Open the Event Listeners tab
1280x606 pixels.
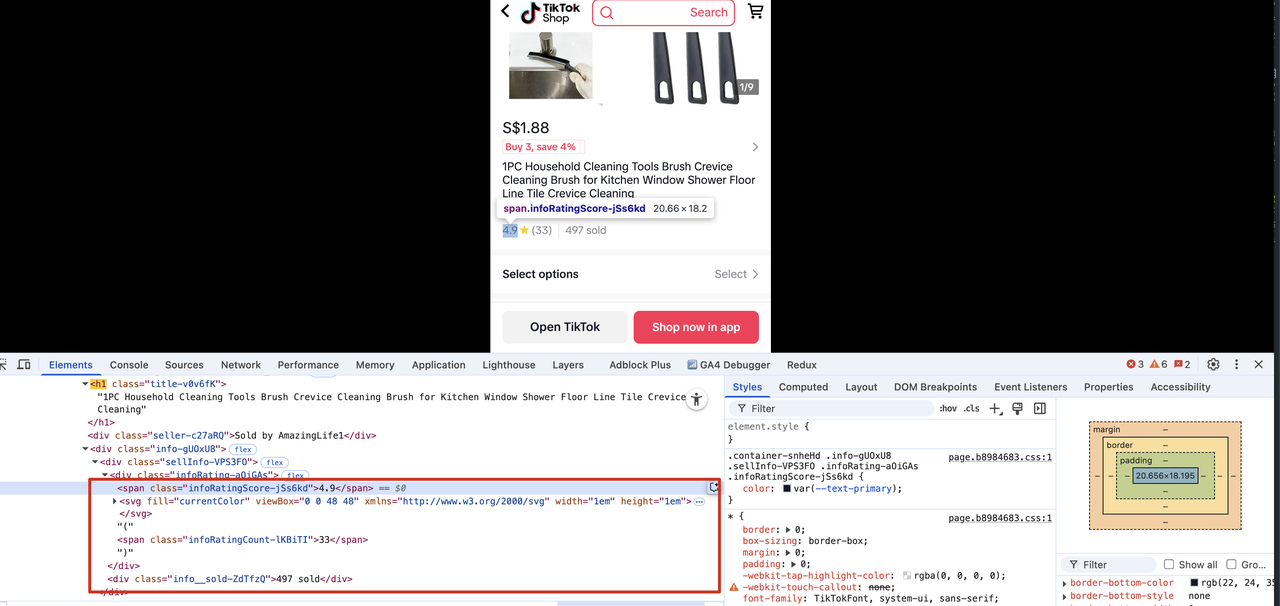pos(1030,387)
